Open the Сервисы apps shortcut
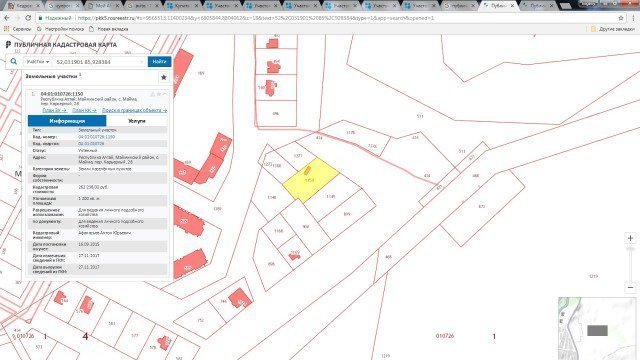The width and height of the screenshot is (640, 360). (x=18, y=29)
